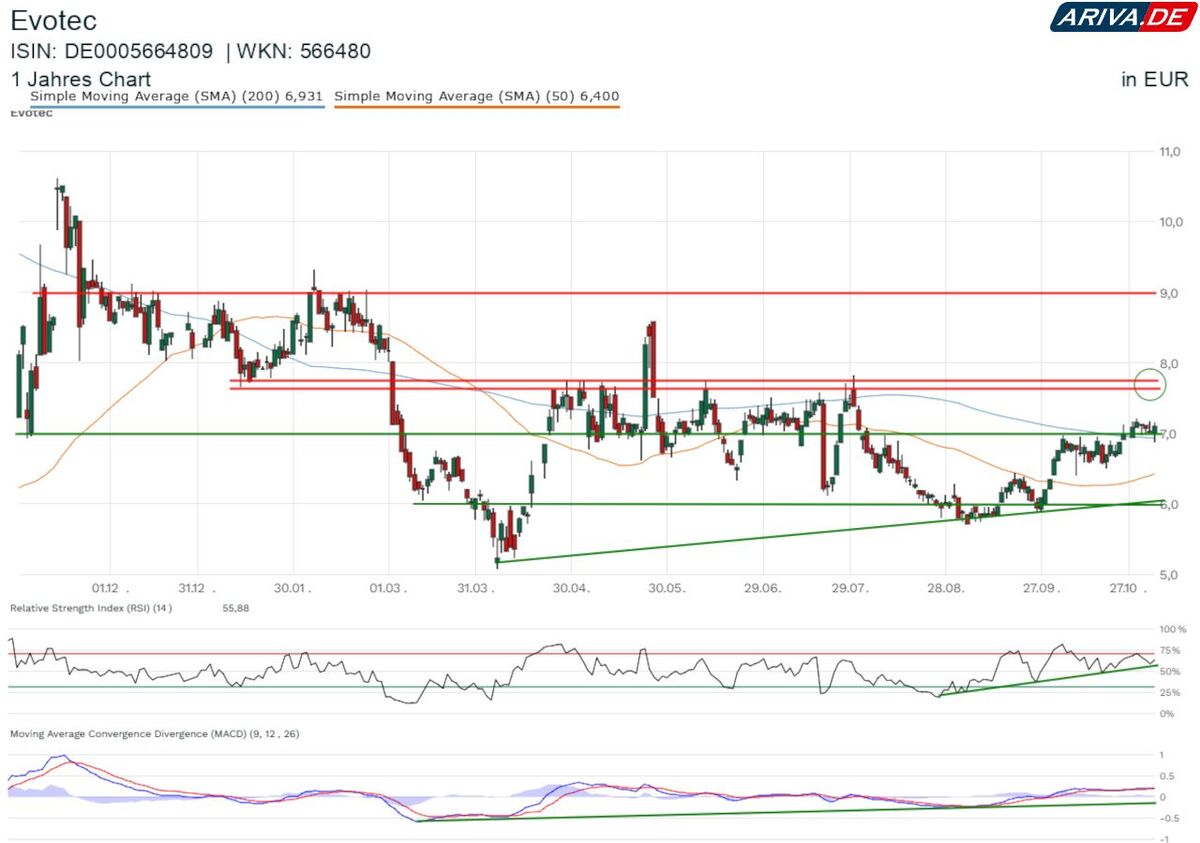Image resolution: width=1200 pixels, height=843 pixels.
Task: Click the 27.09. date axis label
Action: point(1040,589)
